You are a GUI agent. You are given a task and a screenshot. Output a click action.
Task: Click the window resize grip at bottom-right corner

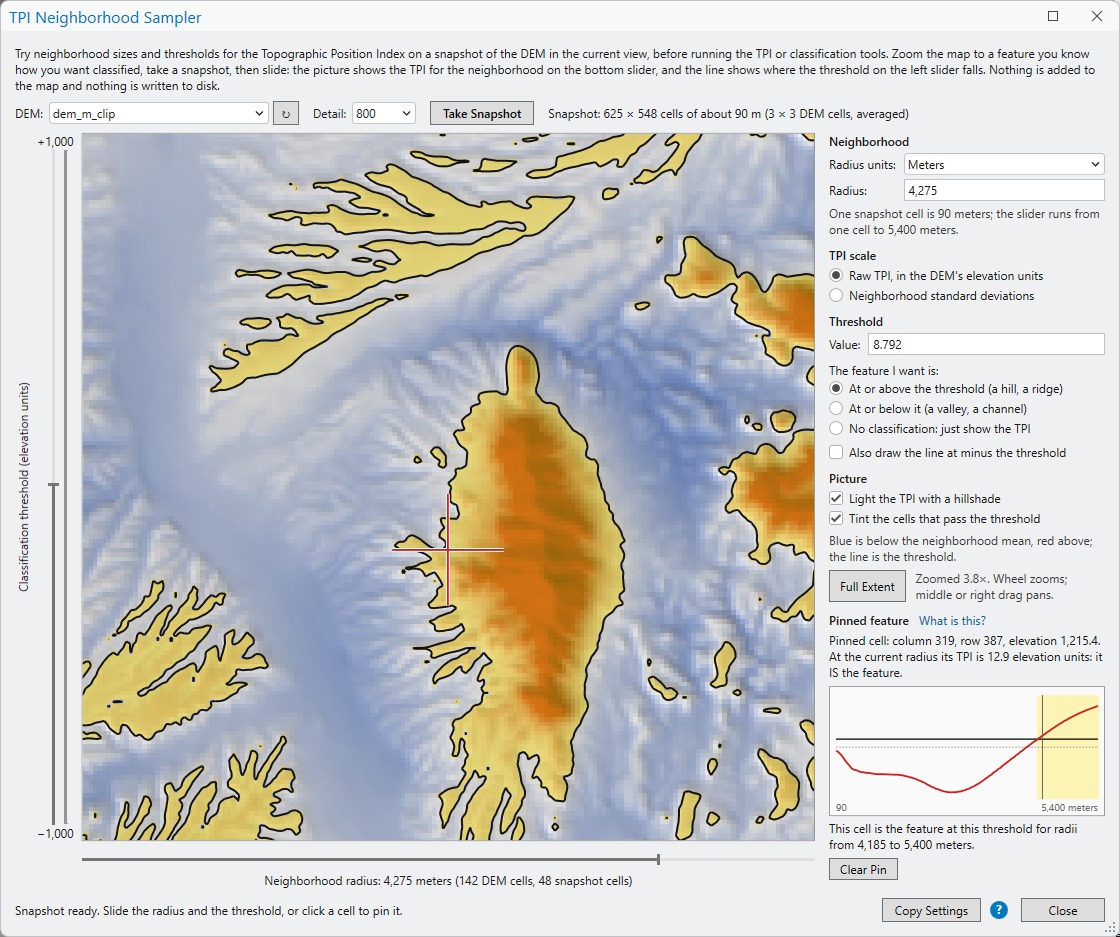coord(1112,929)
